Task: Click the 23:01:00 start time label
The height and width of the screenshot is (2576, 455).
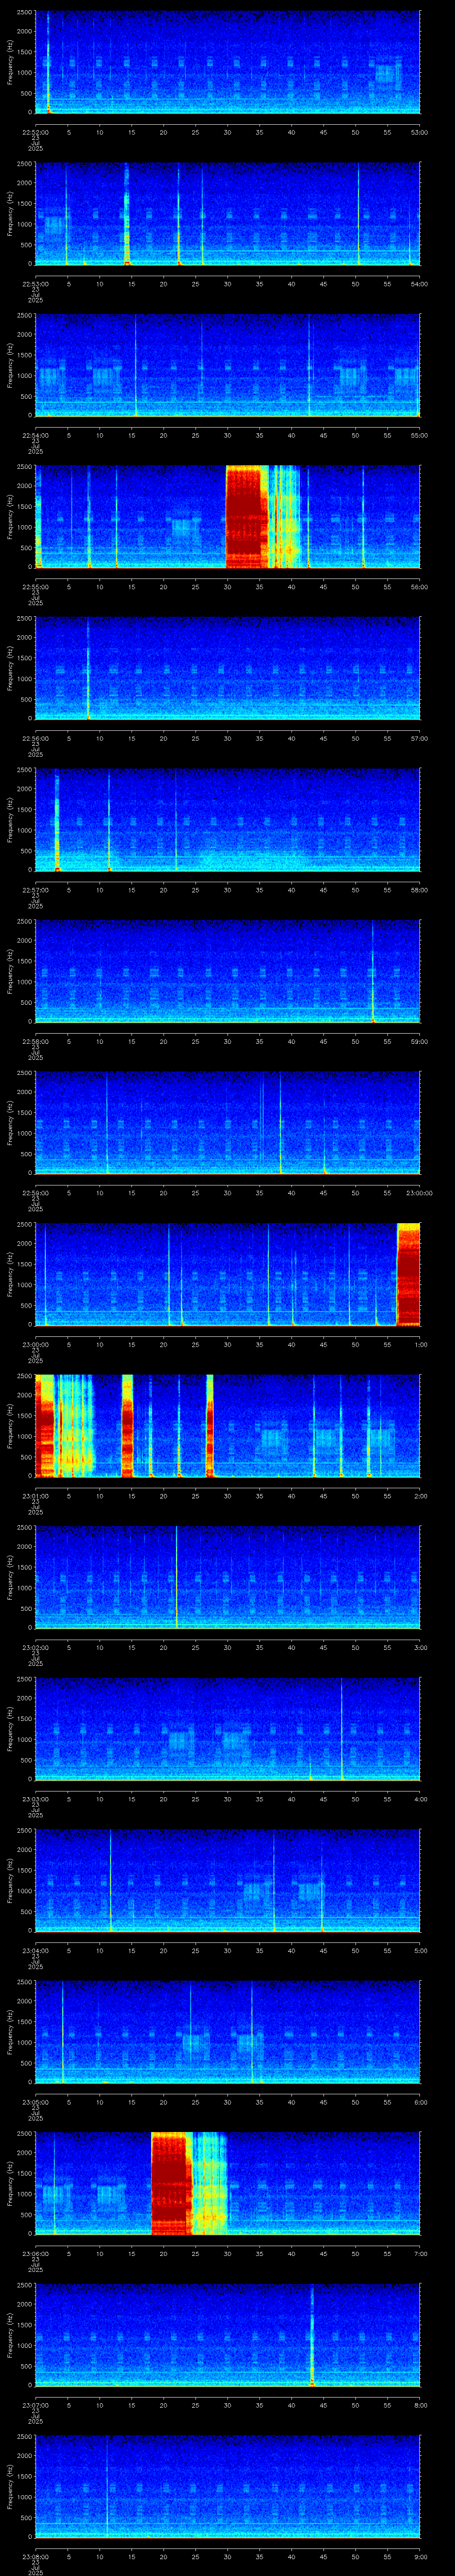Action: [x=35, y=1496]
